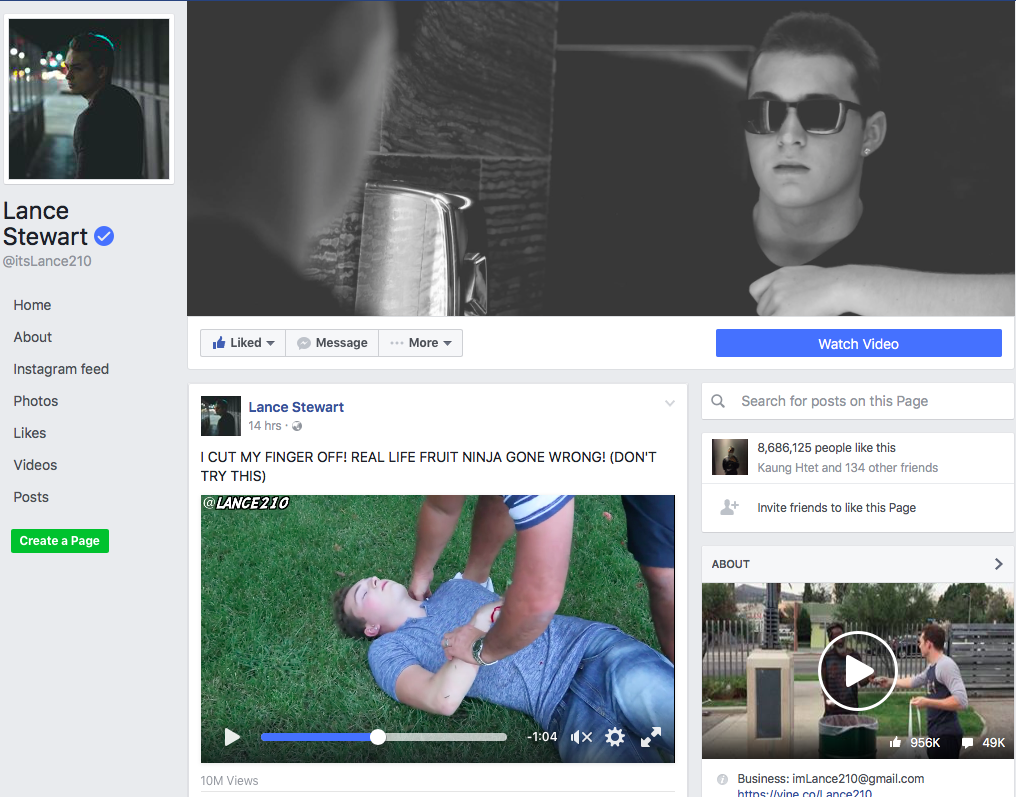This screenshot has width=1016, height=797.
Task: Open the page profile picture
Action: [x=89, y=98]
